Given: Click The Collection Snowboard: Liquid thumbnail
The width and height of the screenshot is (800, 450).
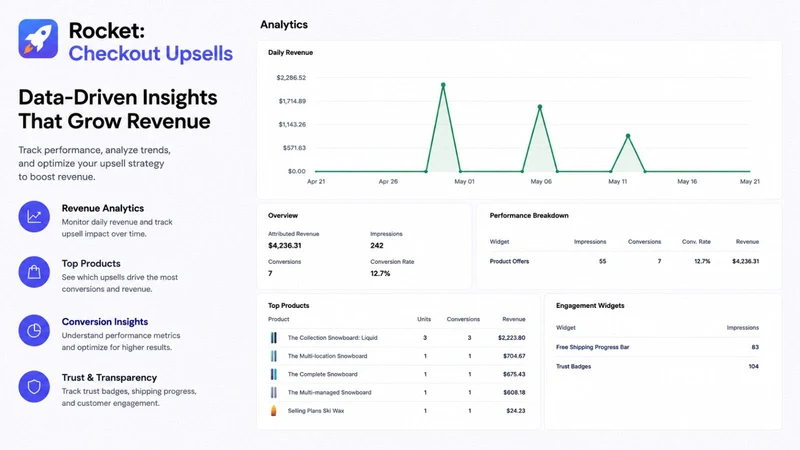Looking at the screenshot, I should [x=274, y=338].
